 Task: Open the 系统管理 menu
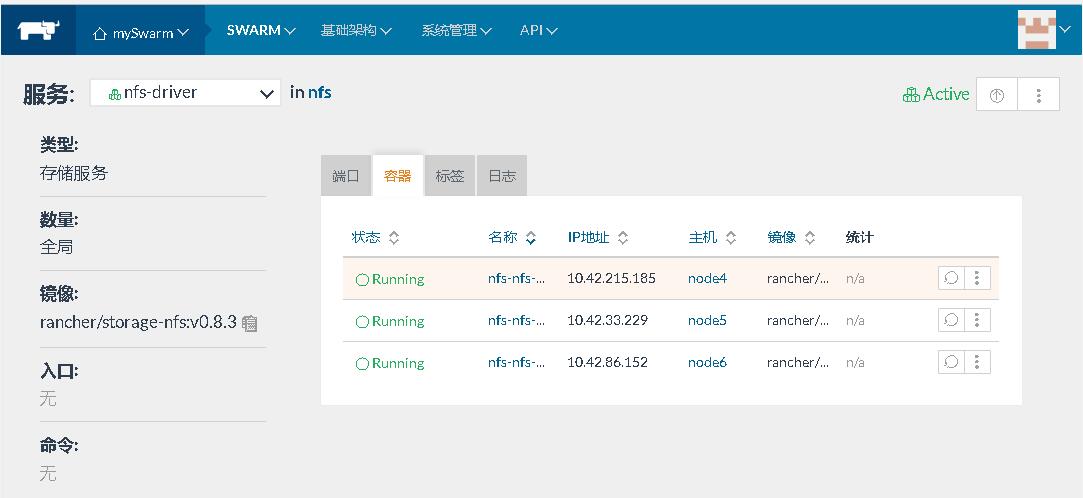coord(457,30)
